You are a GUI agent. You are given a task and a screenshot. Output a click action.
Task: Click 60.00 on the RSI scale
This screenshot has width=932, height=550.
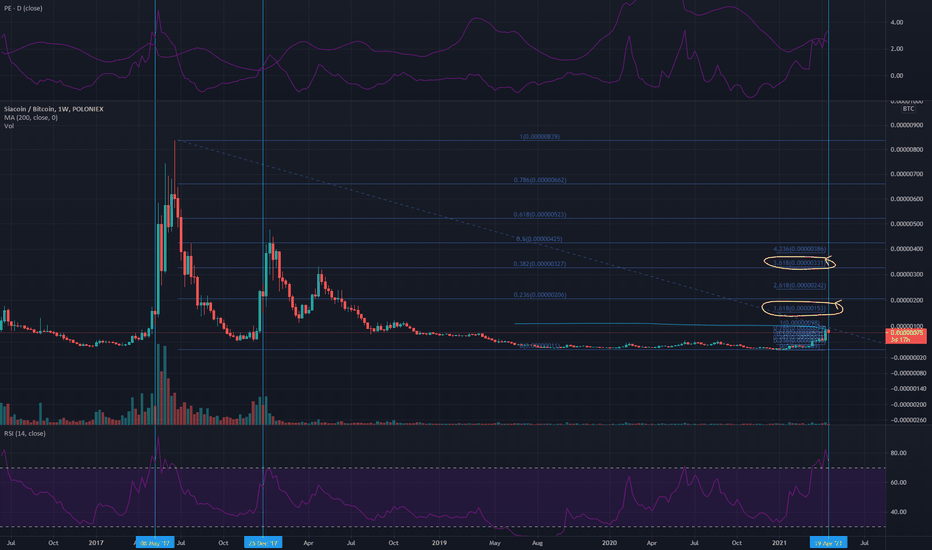click(898, 482)
